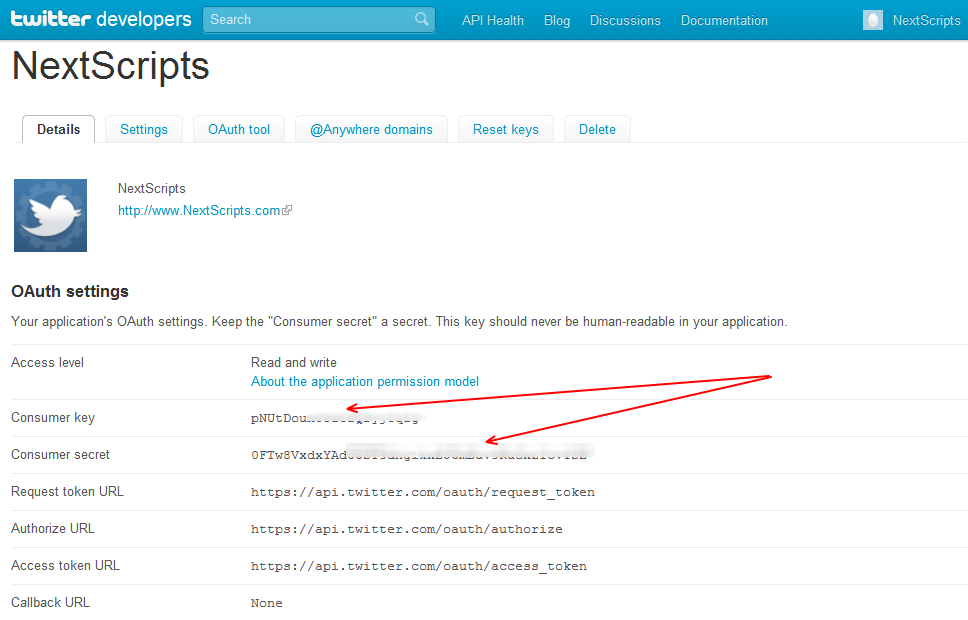Click the search magnifier icon

(422, 19)
